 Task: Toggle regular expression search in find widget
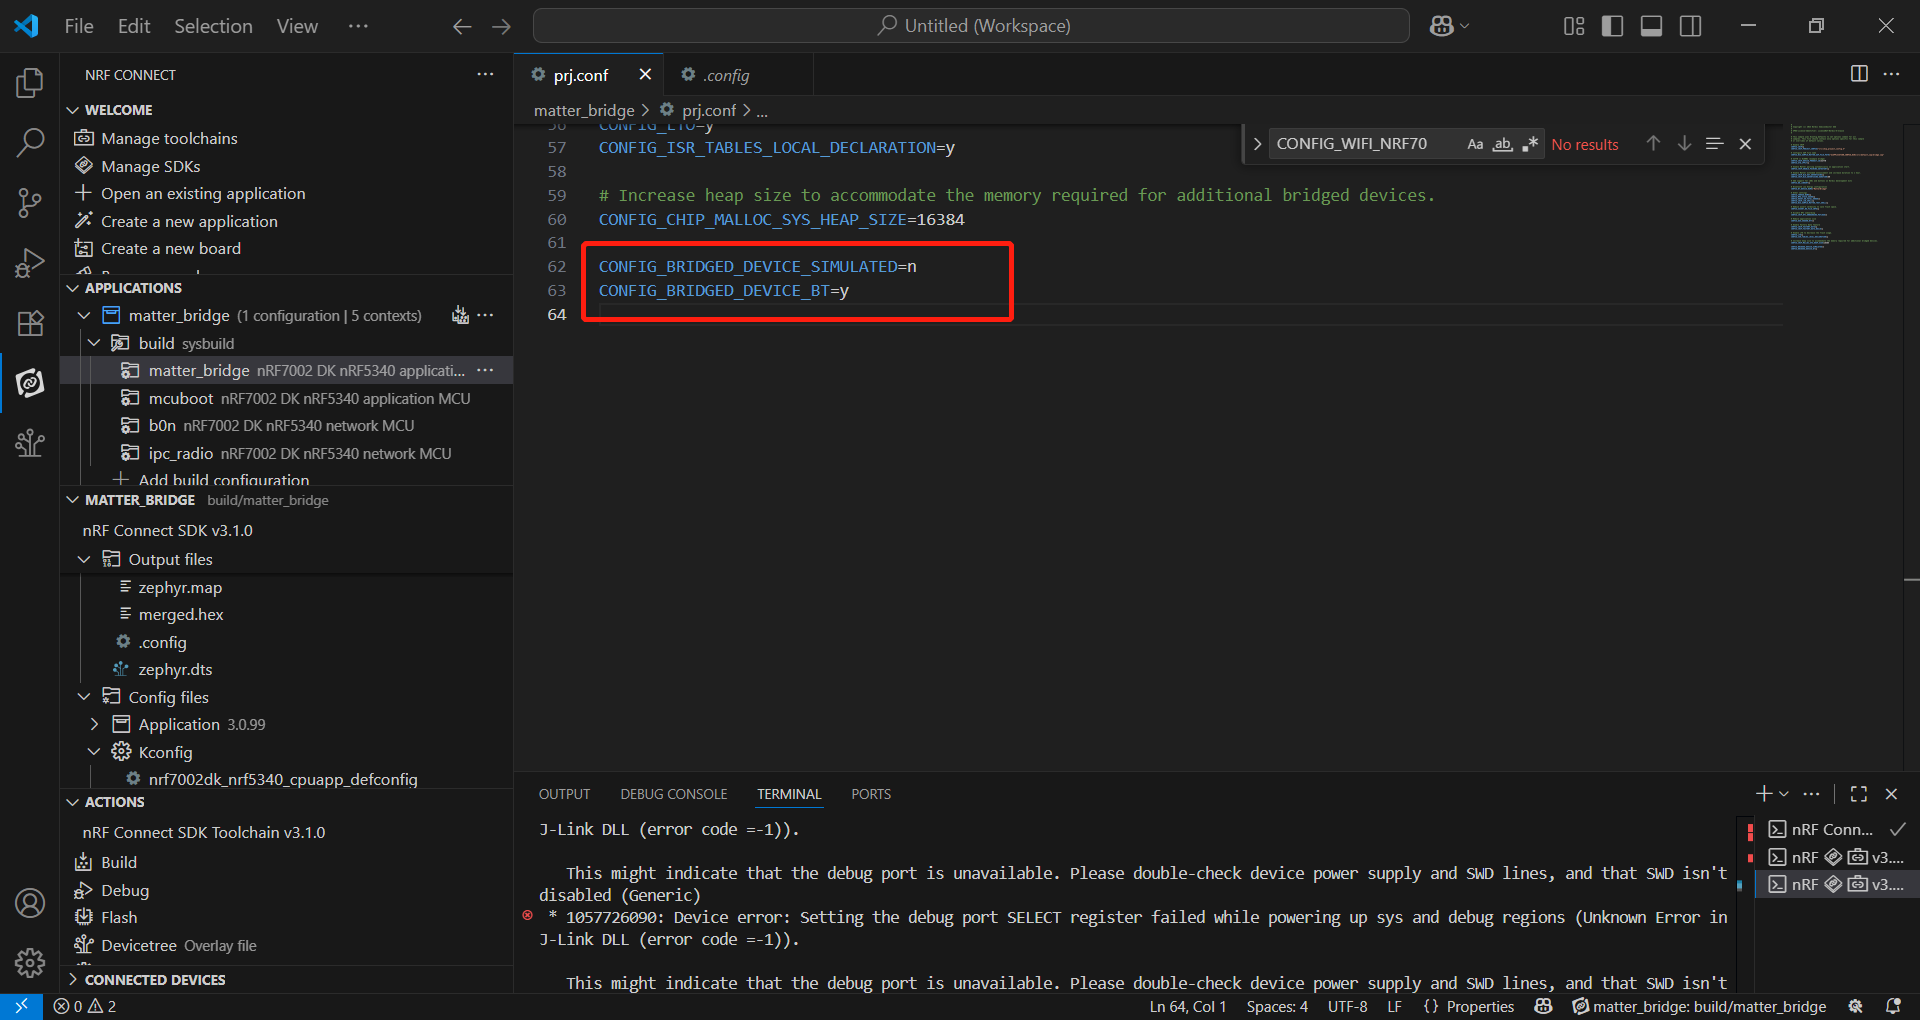1529,144
